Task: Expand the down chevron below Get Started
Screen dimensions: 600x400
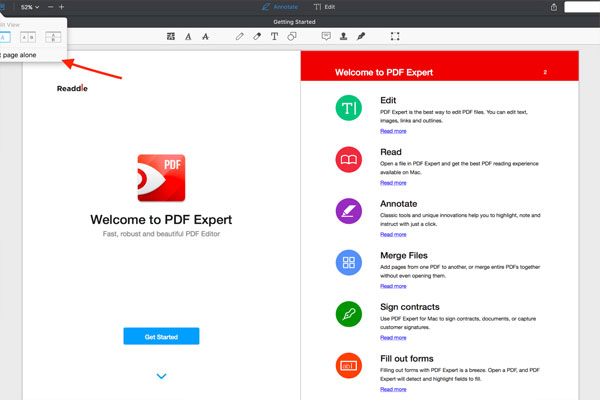Action: (161, 376)
